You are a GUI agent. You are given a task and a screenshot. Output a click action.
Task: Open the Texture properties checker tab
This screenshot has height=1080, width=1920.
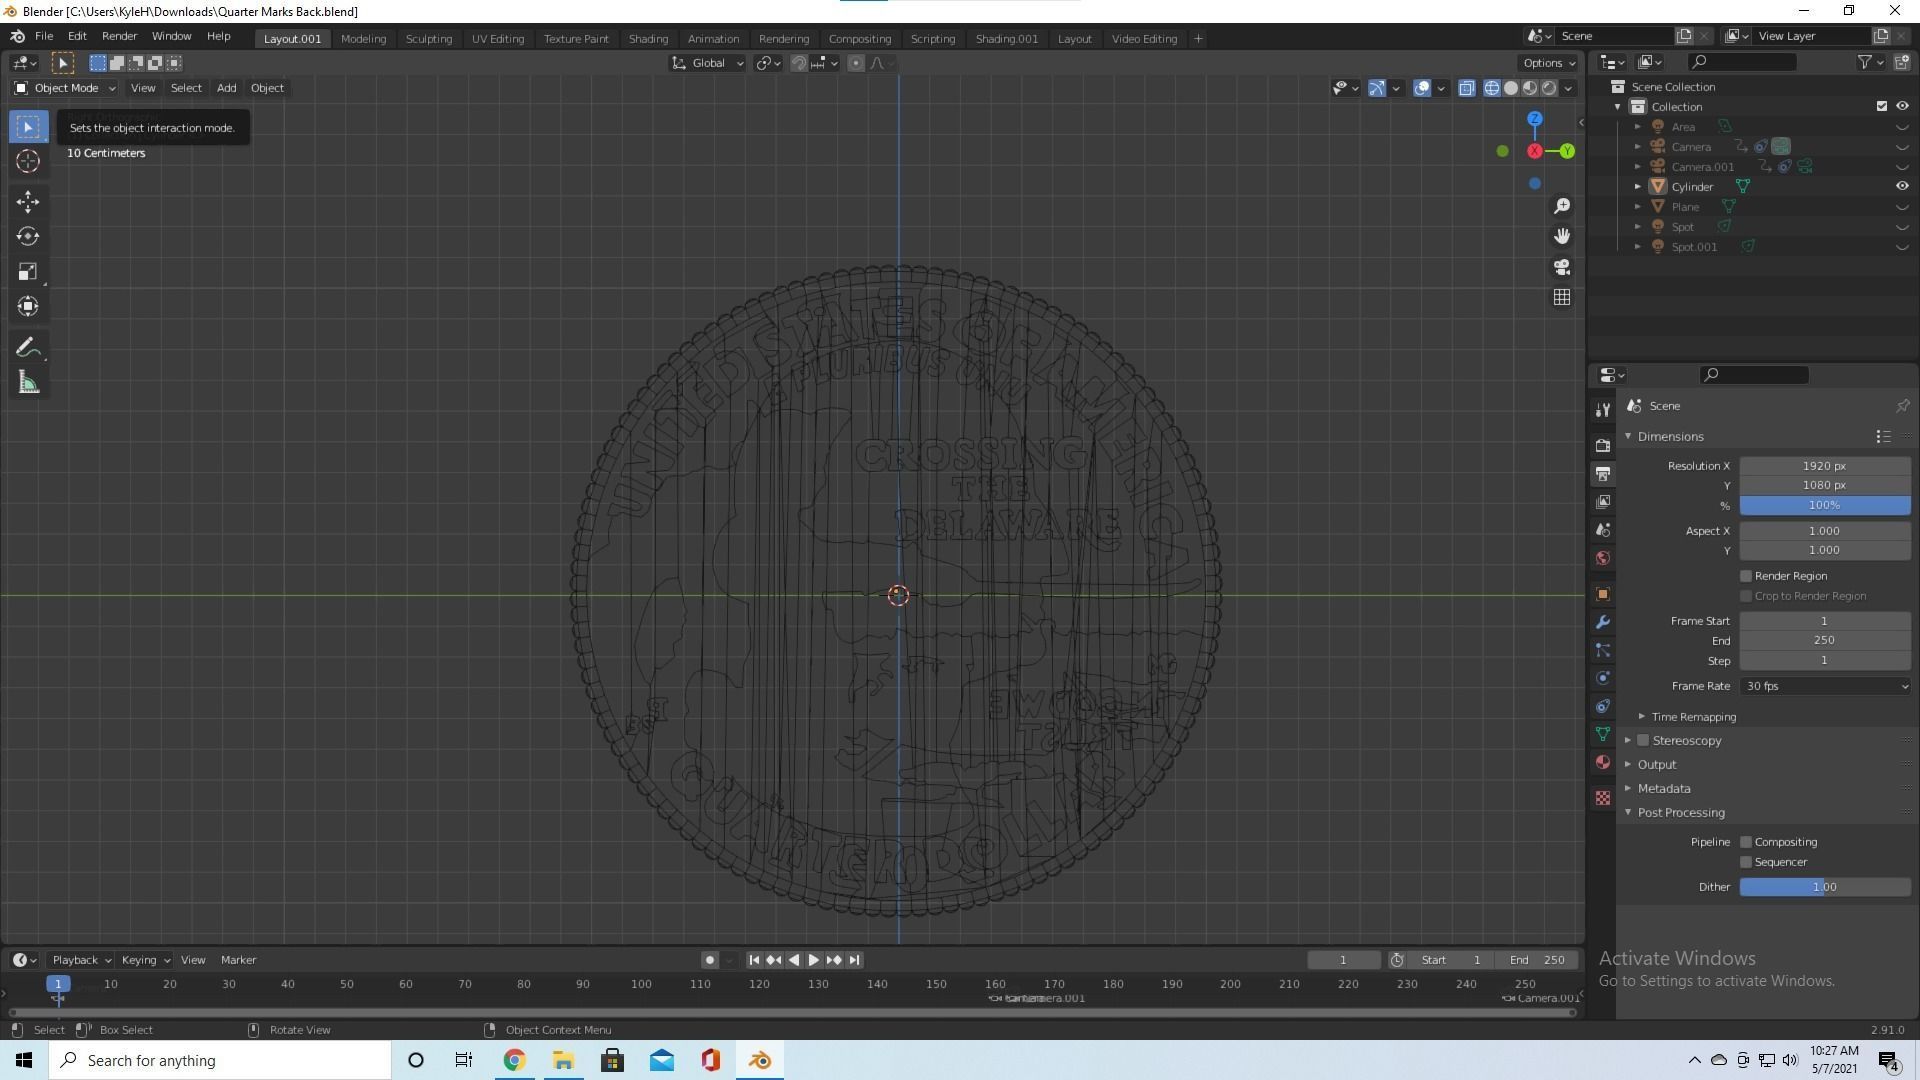pyautogui.click(x=1603, y=798)
